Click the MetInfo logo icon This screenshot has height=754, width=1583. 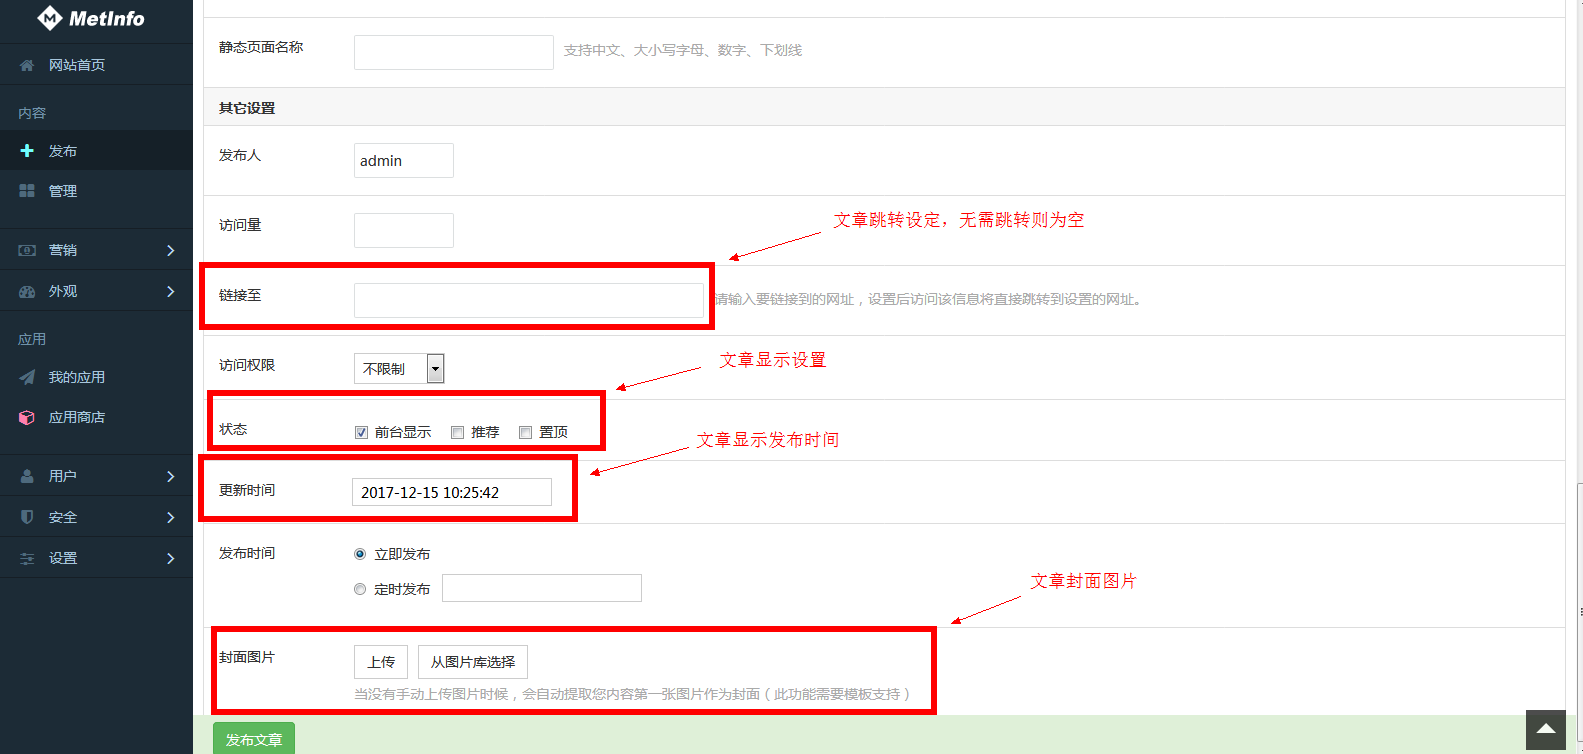[49, 18]
